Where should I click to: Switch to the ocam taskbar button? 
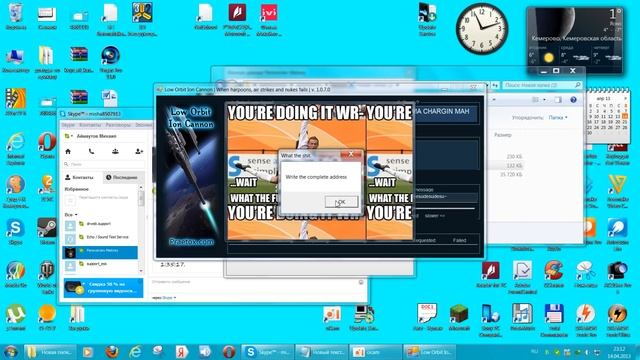(375, 352)
